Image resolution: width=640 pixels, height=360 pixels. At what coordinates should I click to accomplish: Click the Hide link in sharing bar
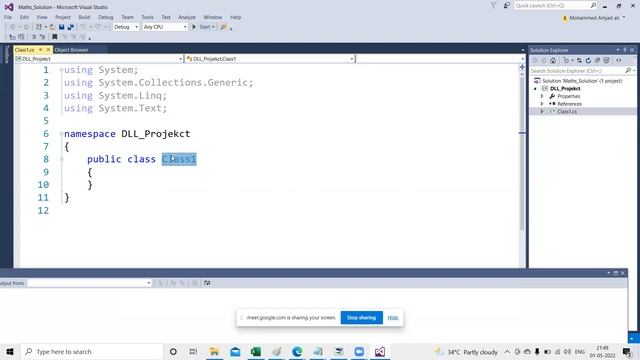(x=393, y=318)
